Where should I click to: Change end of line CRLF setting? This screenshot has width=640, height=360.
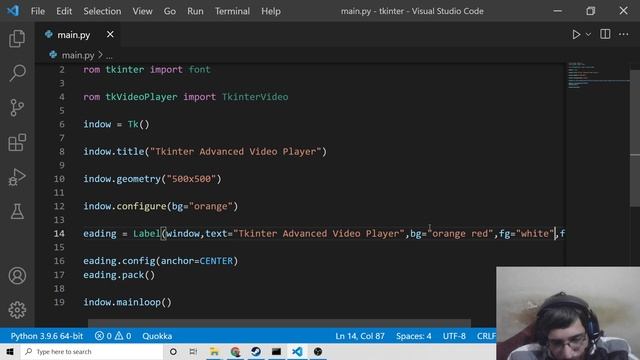coord(486,336)
